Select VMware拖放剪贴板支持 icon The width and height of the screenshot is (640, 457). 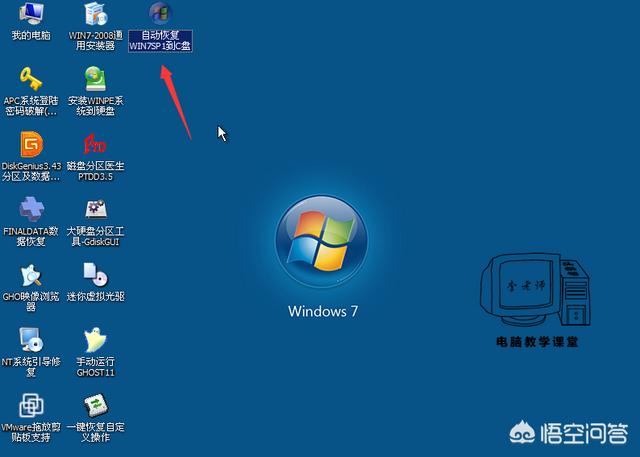[x=30, y=405]
